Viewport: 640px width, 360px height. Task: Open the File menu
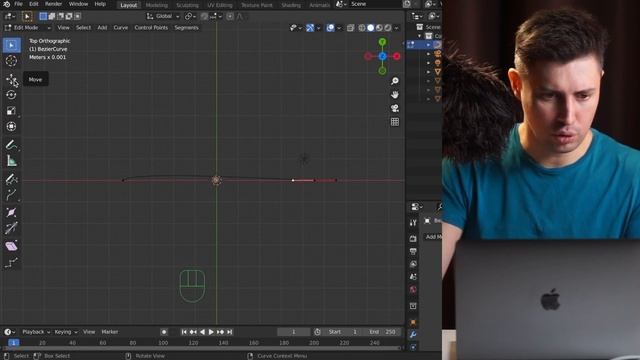pos(18,4)
